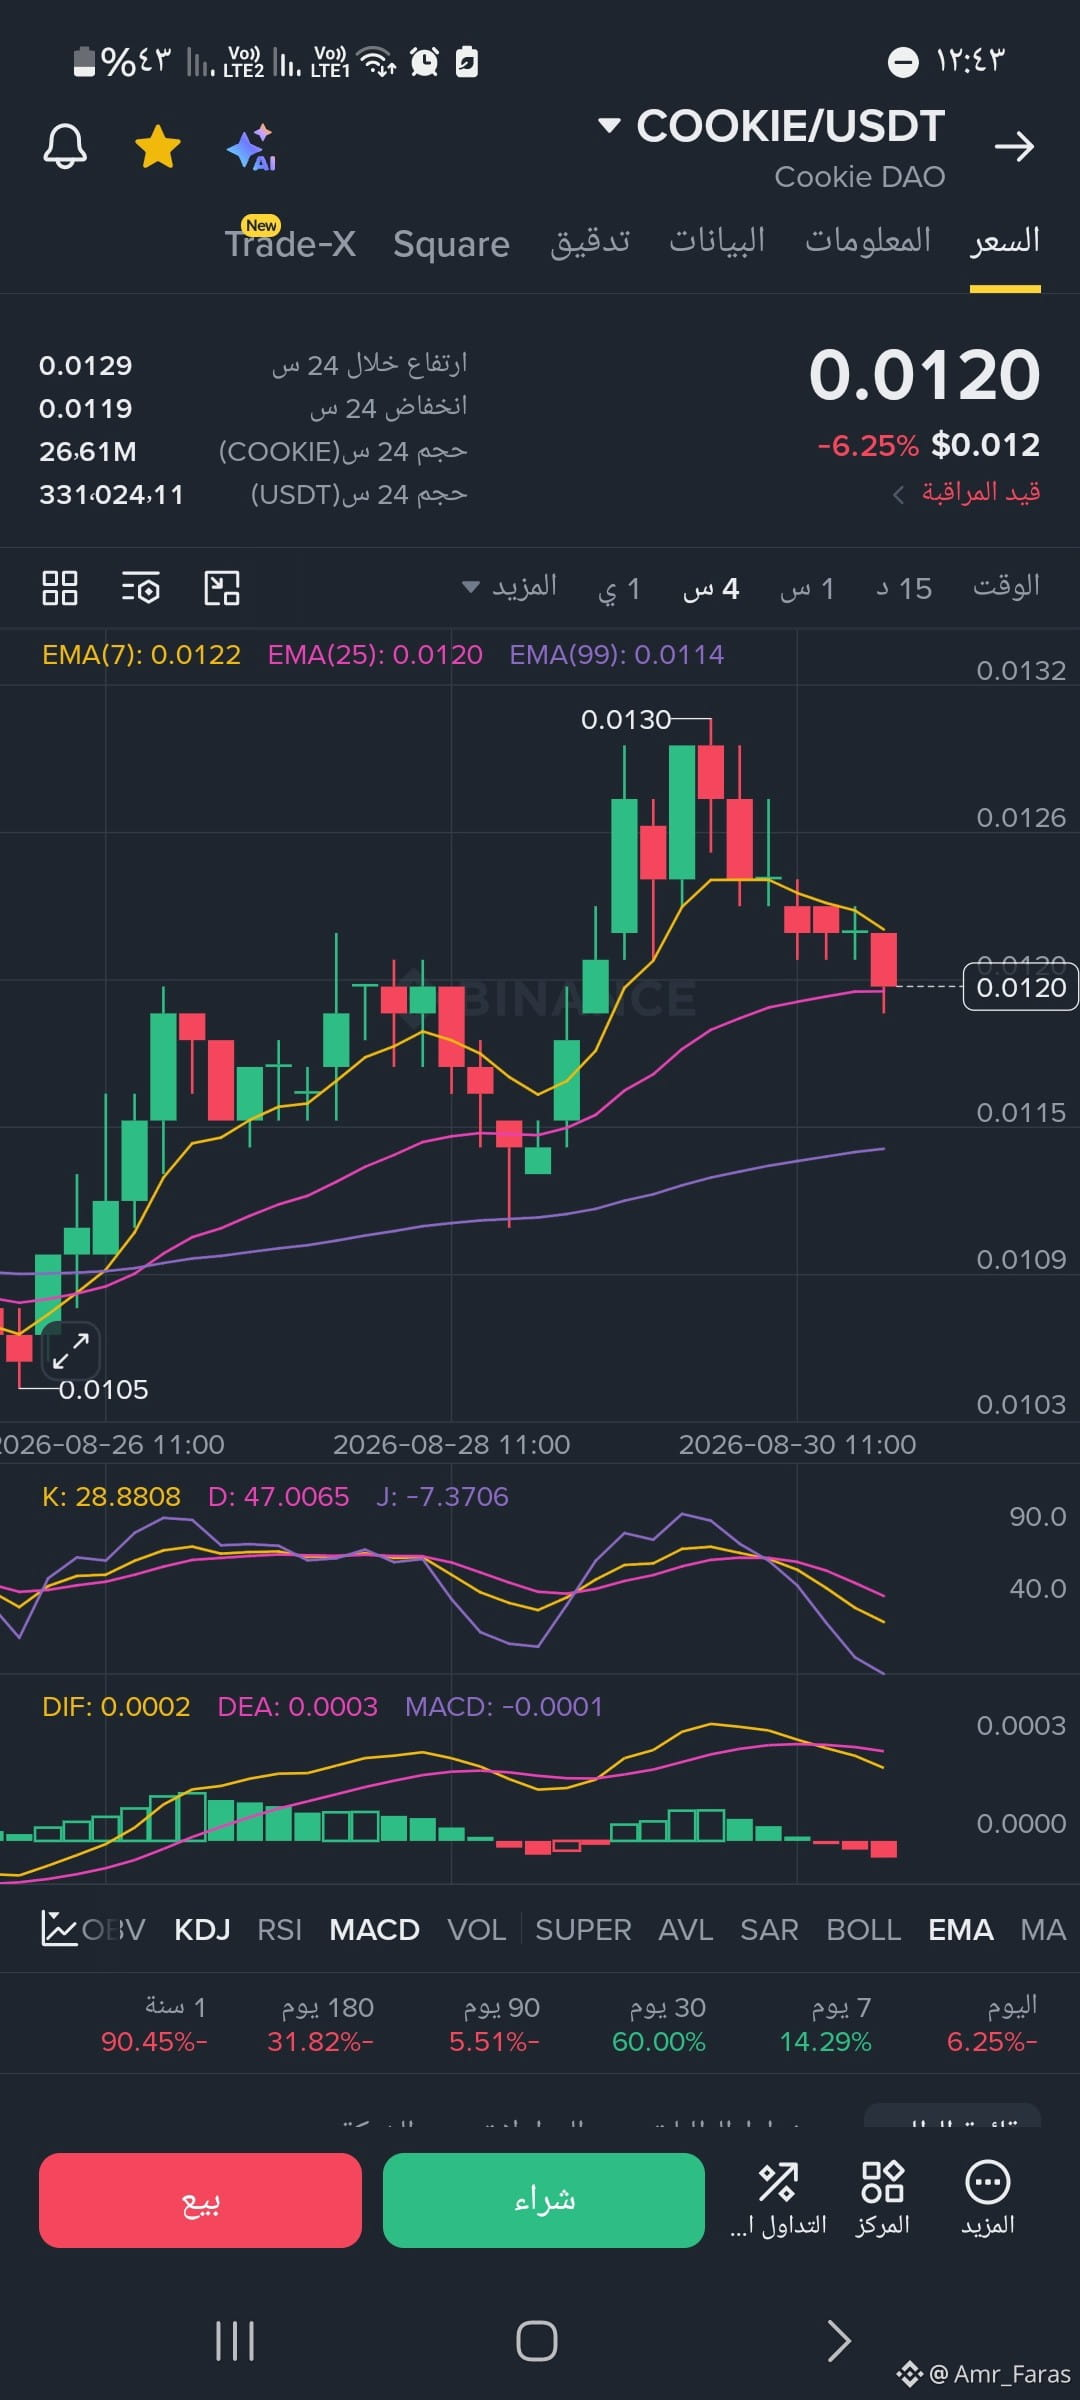Open the البيانات tab
This screenshot has width=1080, height=2400.
click(x=717, y=241)
